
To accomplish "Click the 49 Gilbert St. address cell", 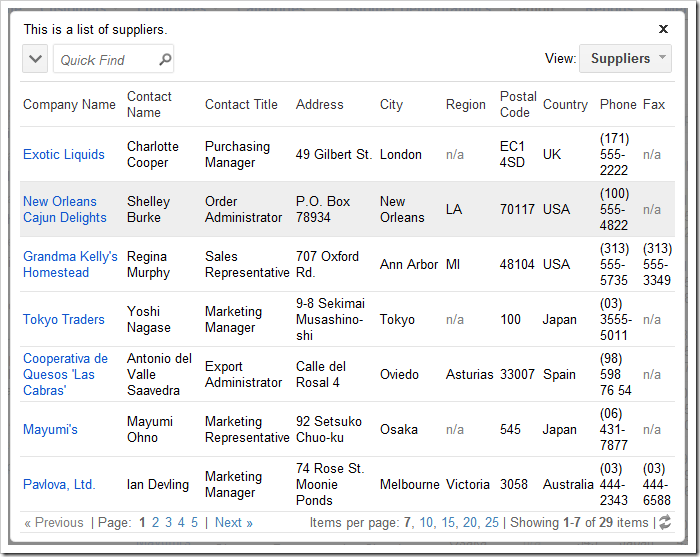I will tap(333, 154).
